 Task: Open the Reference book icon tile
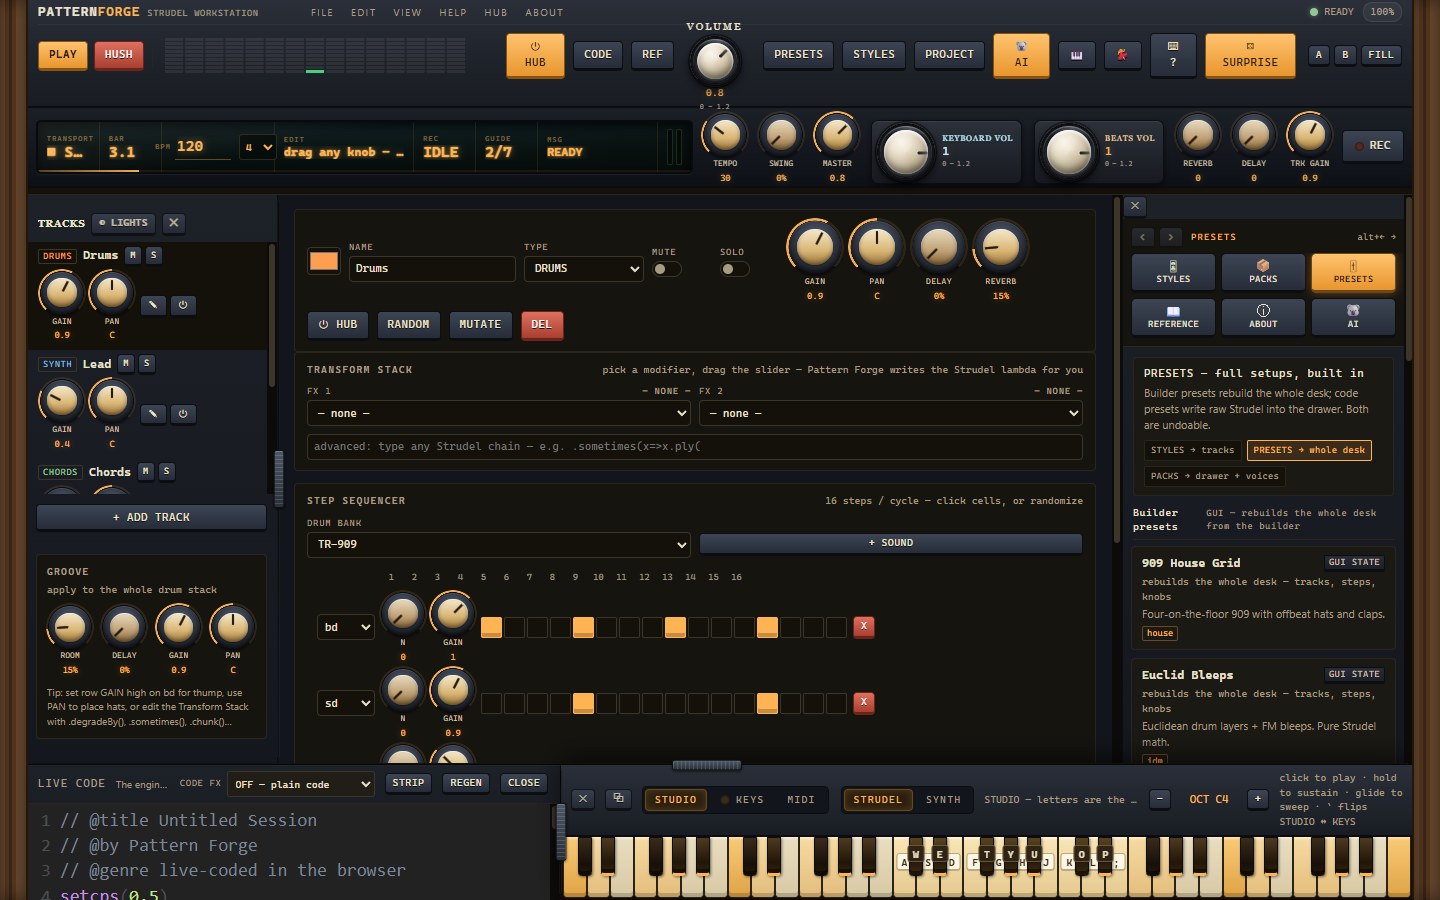(x=1173, y=317)
